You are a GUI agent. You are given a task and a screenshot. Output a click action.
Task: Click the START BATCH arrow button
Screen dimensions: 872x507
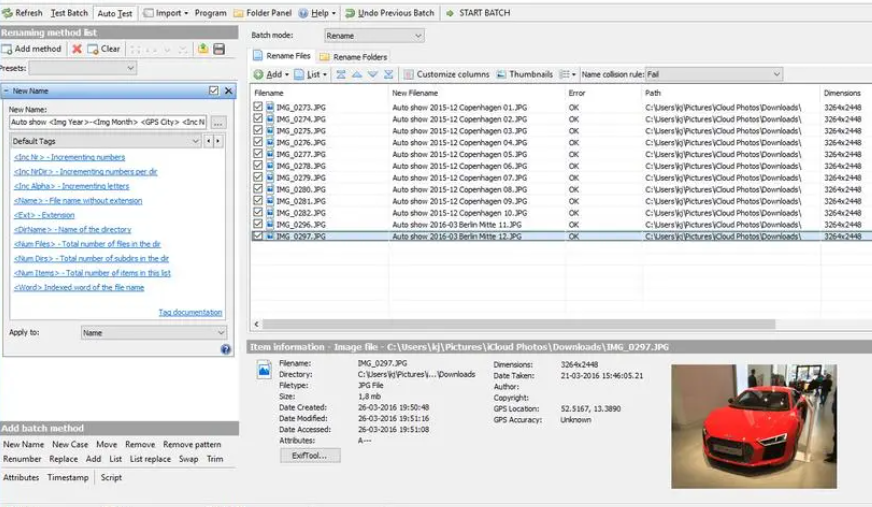[x=450, y=13]
